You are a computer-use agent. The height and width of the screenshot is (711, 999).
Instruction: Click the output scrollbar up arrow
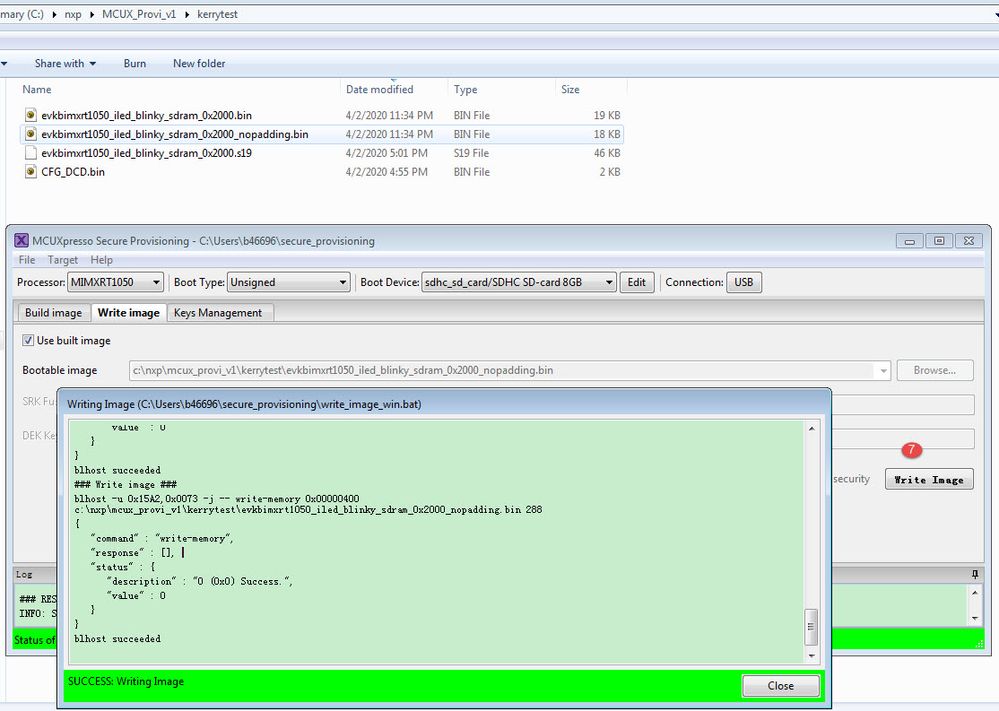[x=811, y=428]
